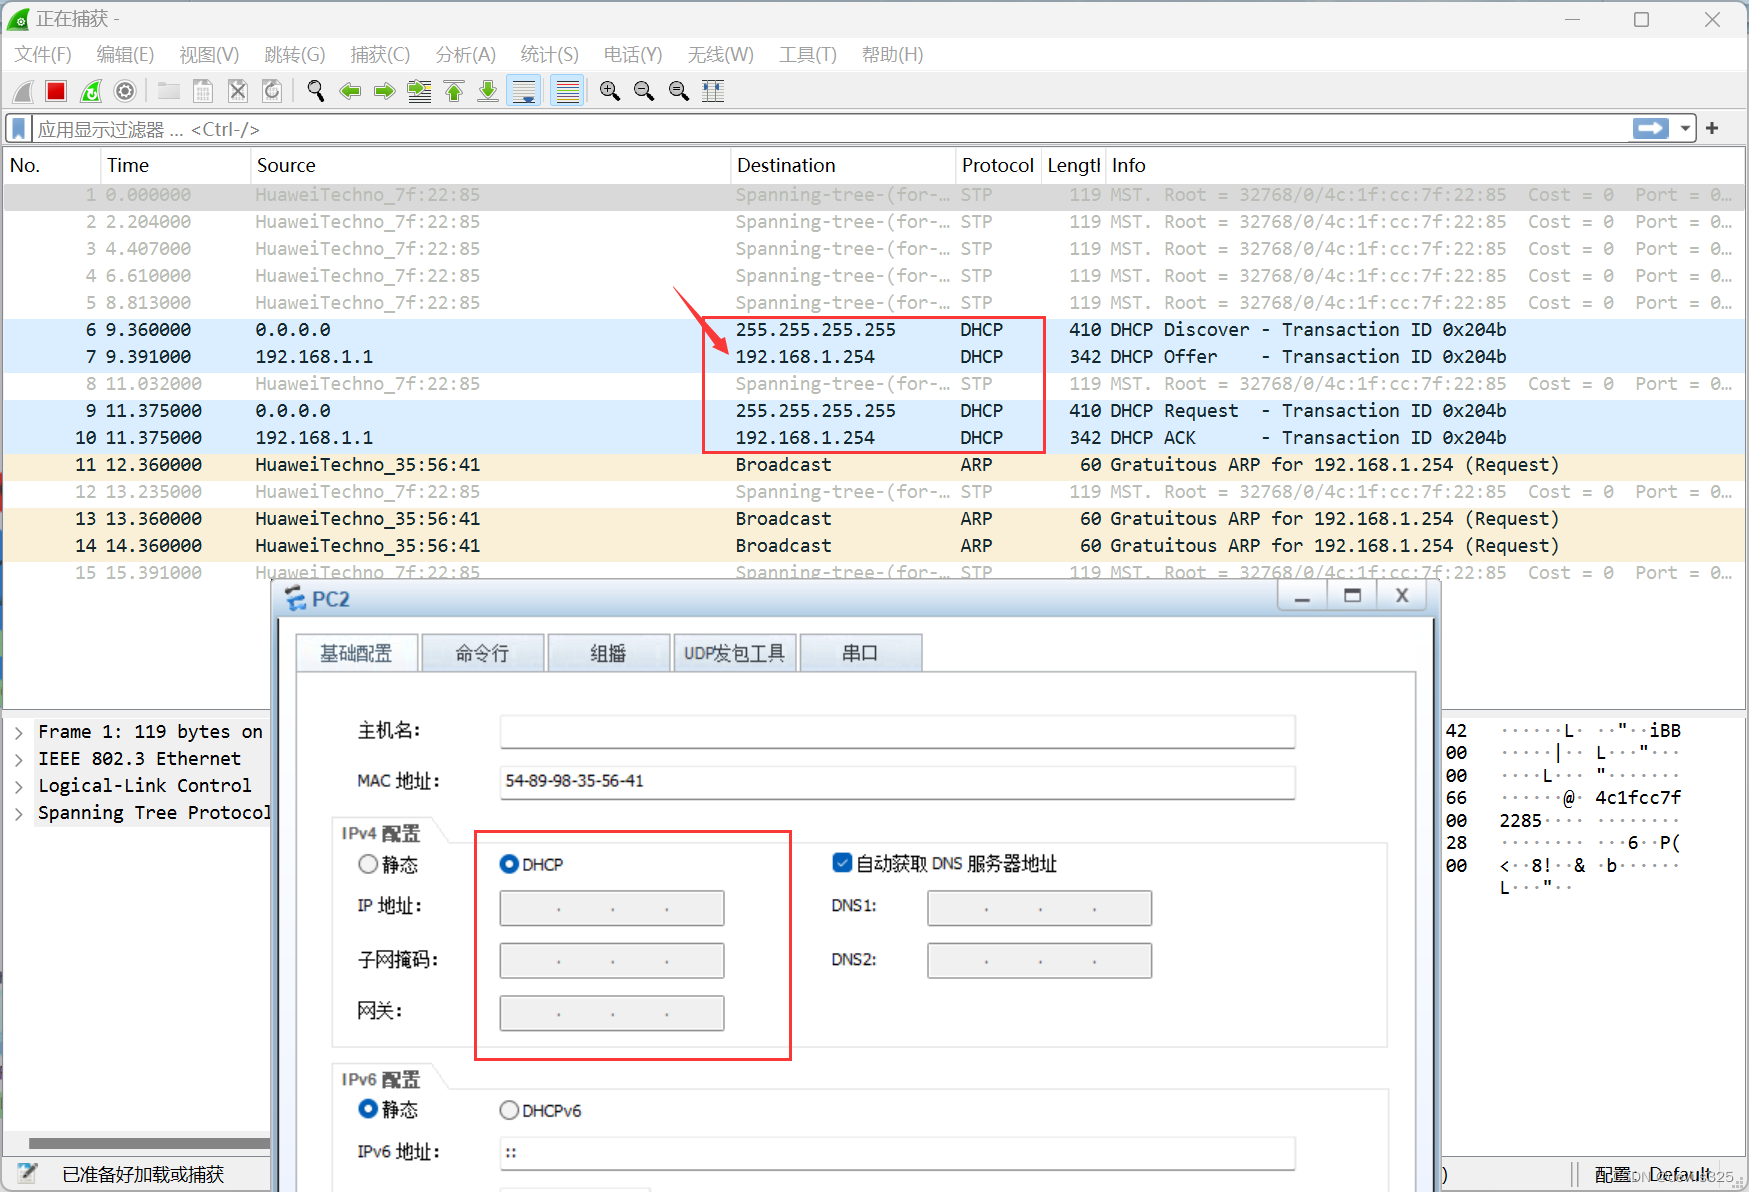The width and height of the screenshot is (1749, 1192).
Task: Expand the Logical-Link Control row
Action: tap(19, 786)
